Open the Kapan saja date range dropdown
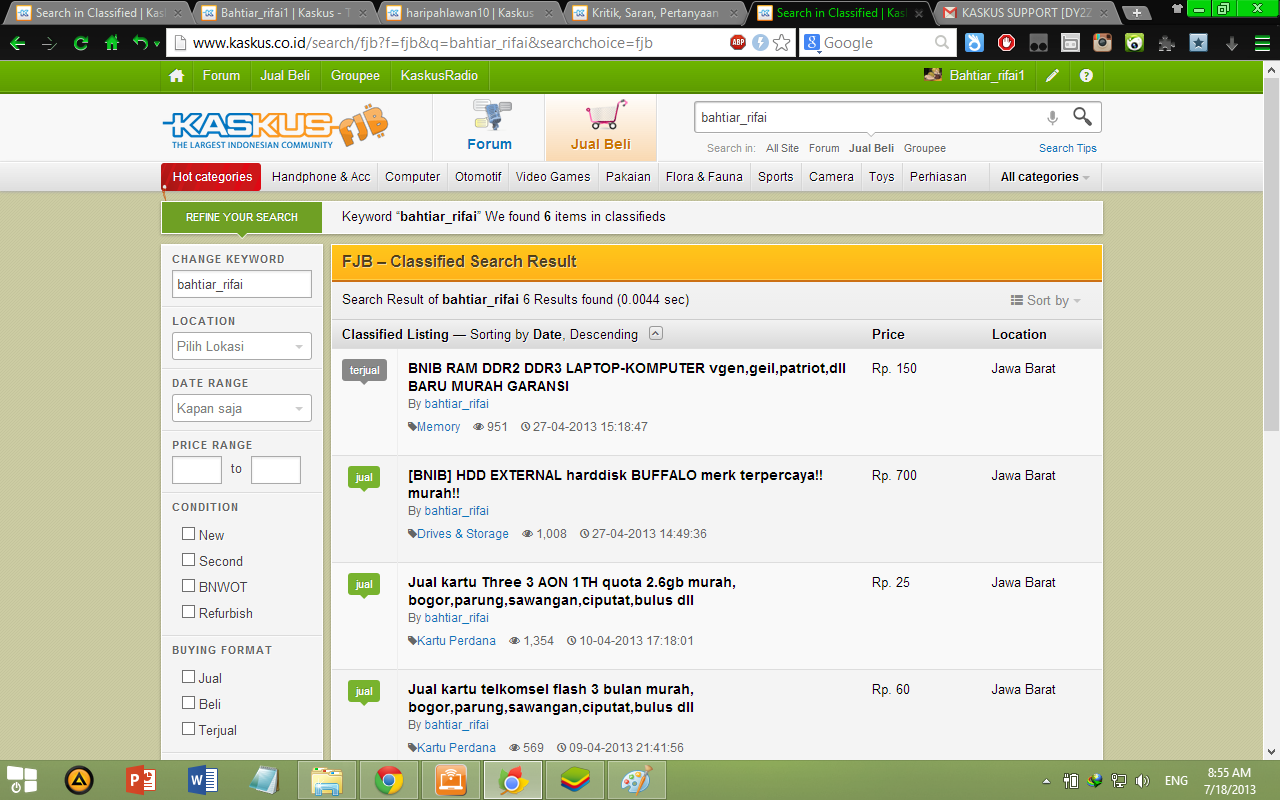 pyautogui.click(x=241, y=408)
